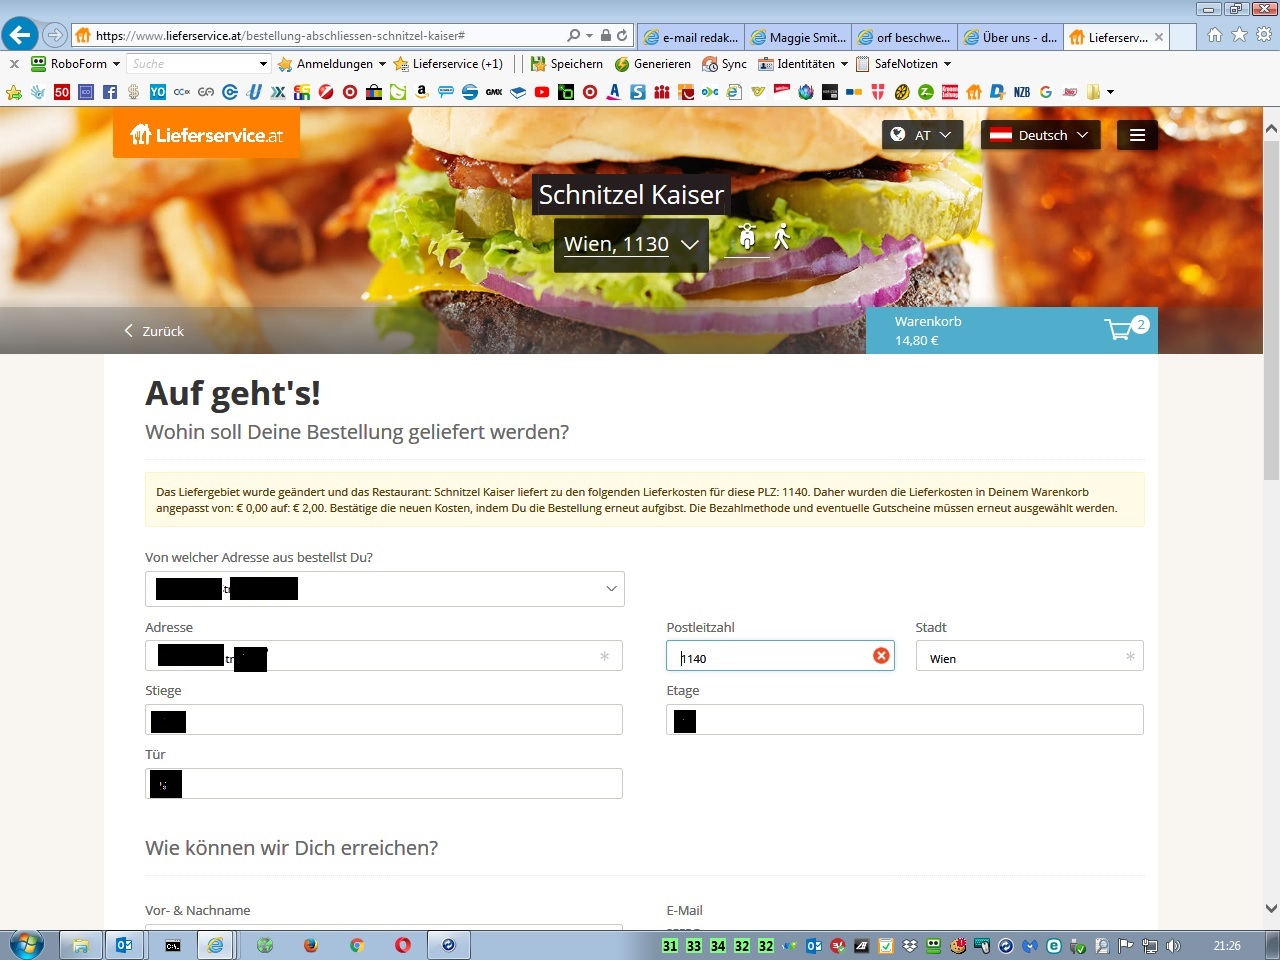Click Lieferservice (+1) toolbar button
Viewport: 1280px width, 960px height.
pos(448,64)
